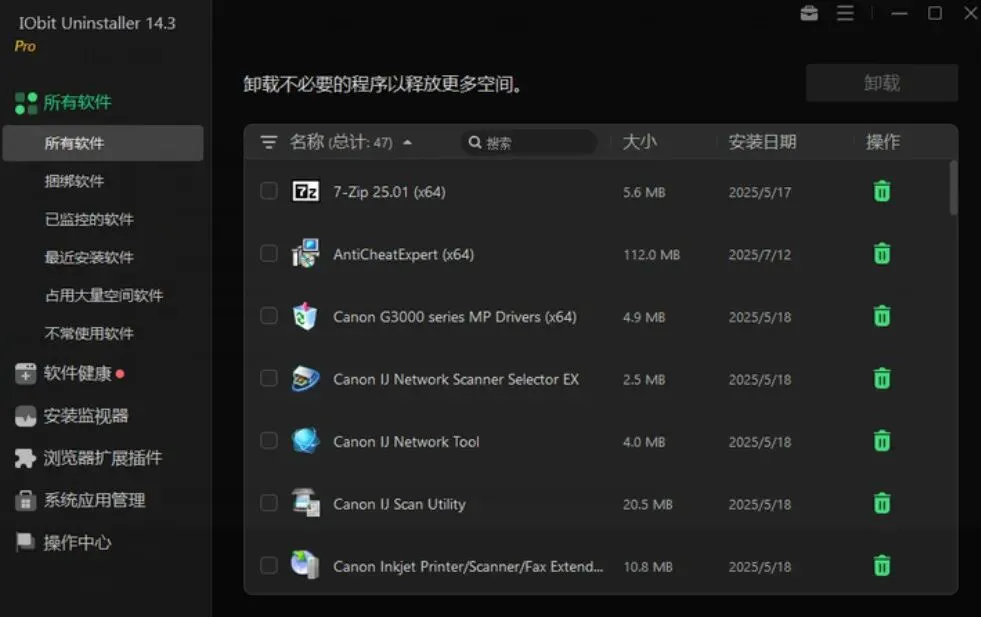Screen dimensions: 981x617
Task: Go to 最近安装软件 list
Action: 89,257
